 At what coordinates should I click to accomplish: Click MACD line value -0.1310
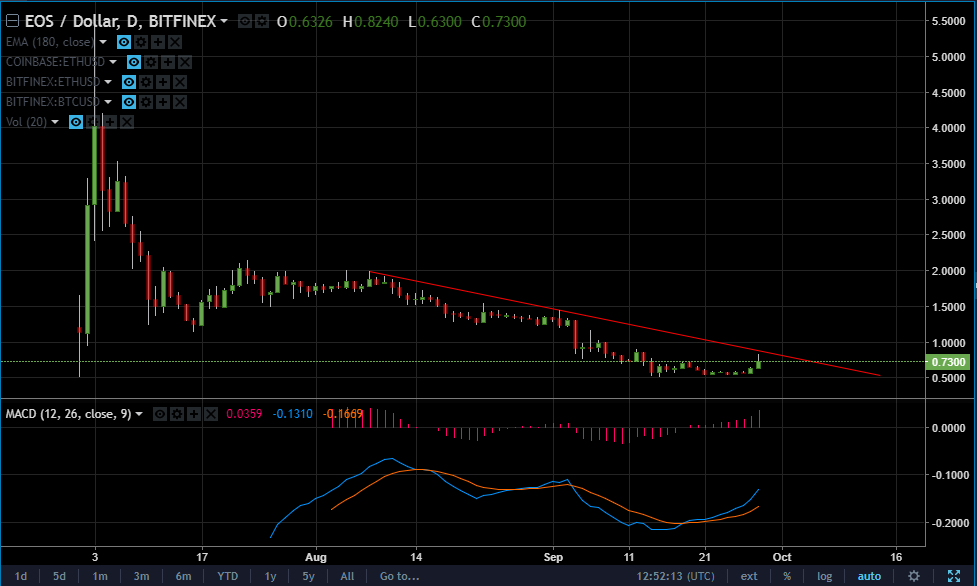pyautogui.click(x=292, y=414)
